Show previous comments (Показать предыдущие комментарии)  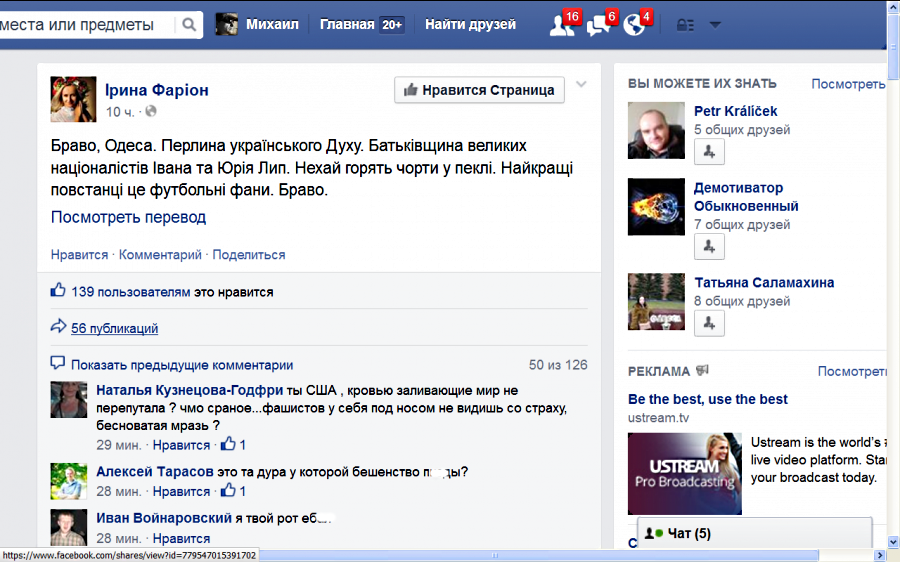[x=181, y=365]
